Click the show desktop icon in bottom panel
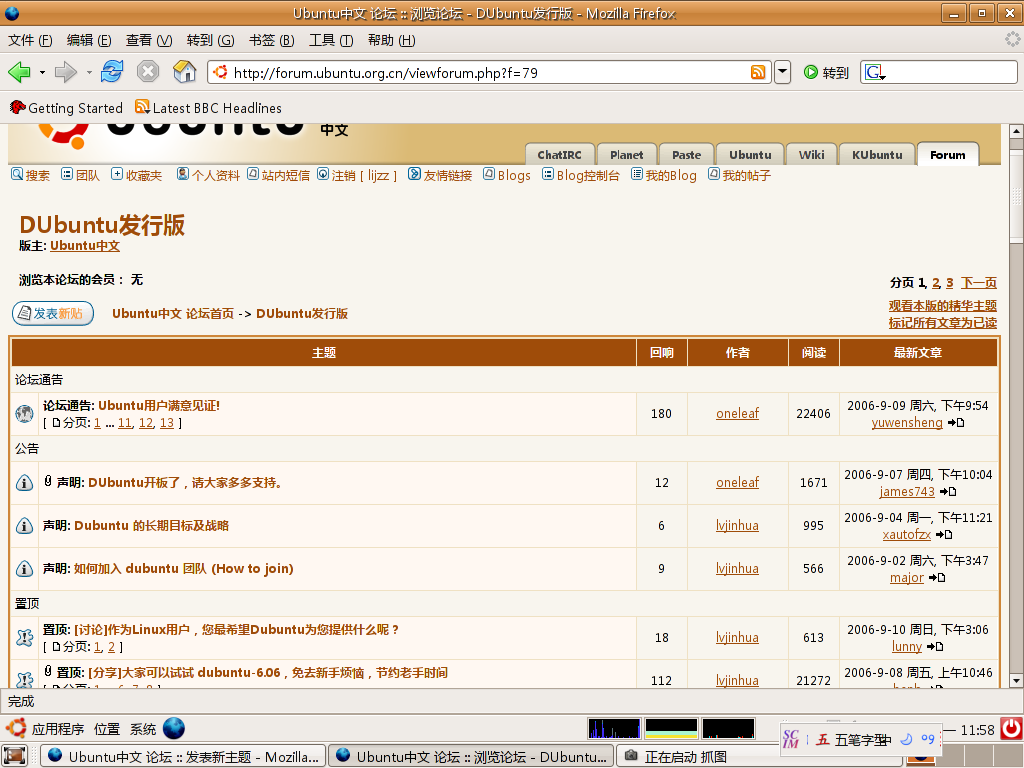1024x768 pixels. click(14, 756)
